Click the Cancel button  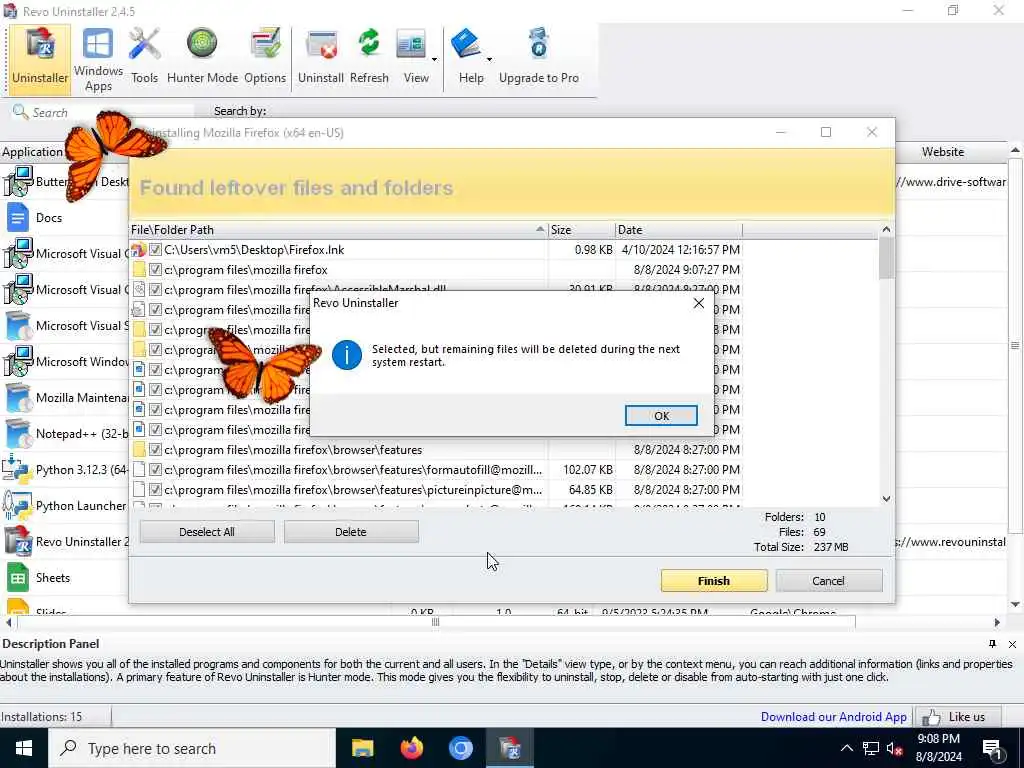(829, 581)
